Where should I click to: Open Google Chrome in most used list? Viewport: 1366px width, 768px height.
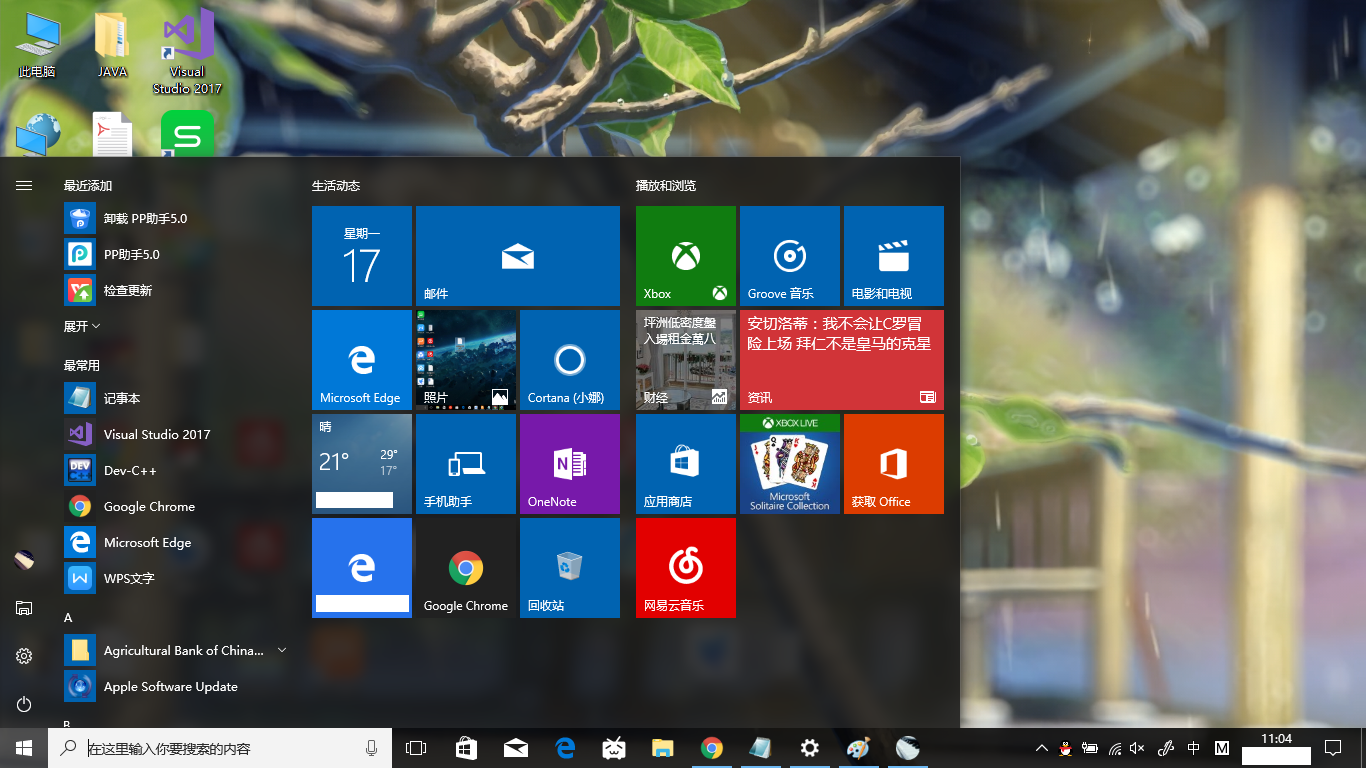tap(176, 506)
